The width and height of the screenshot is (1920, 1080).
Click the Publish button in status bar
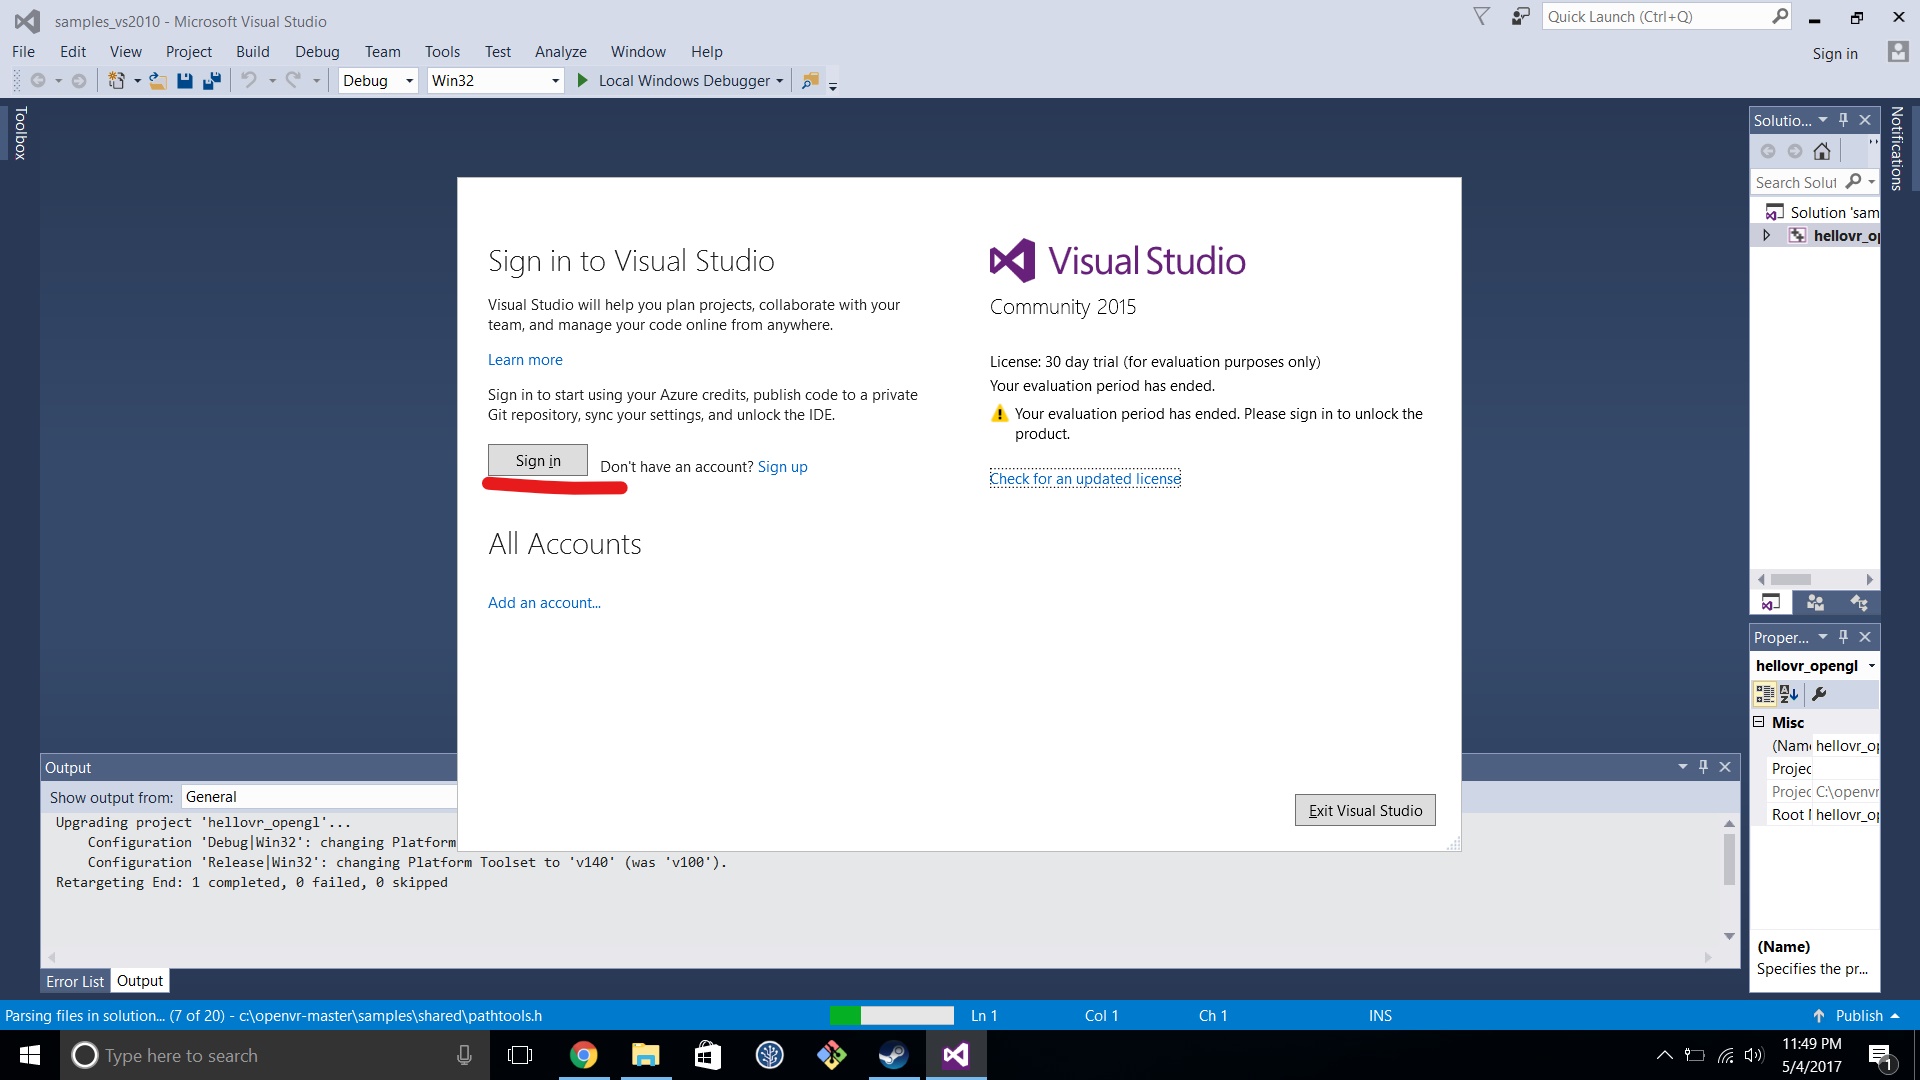tap(1856, 1016)
